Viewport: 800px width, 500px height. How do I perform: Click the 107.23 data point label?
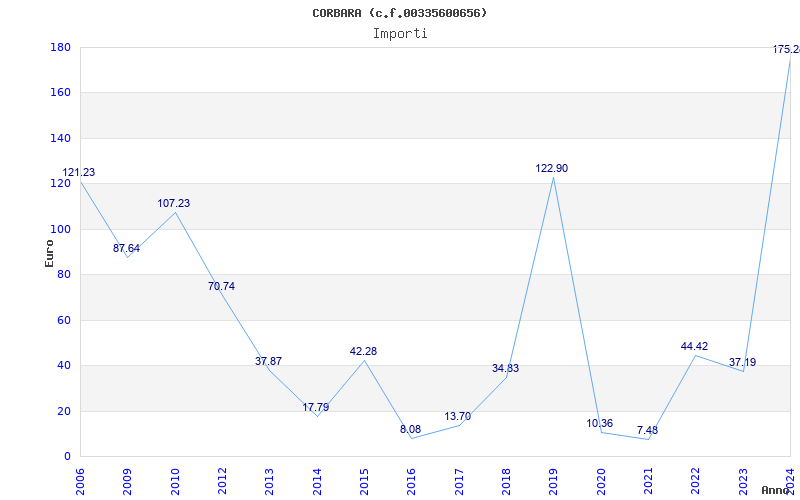173,203
